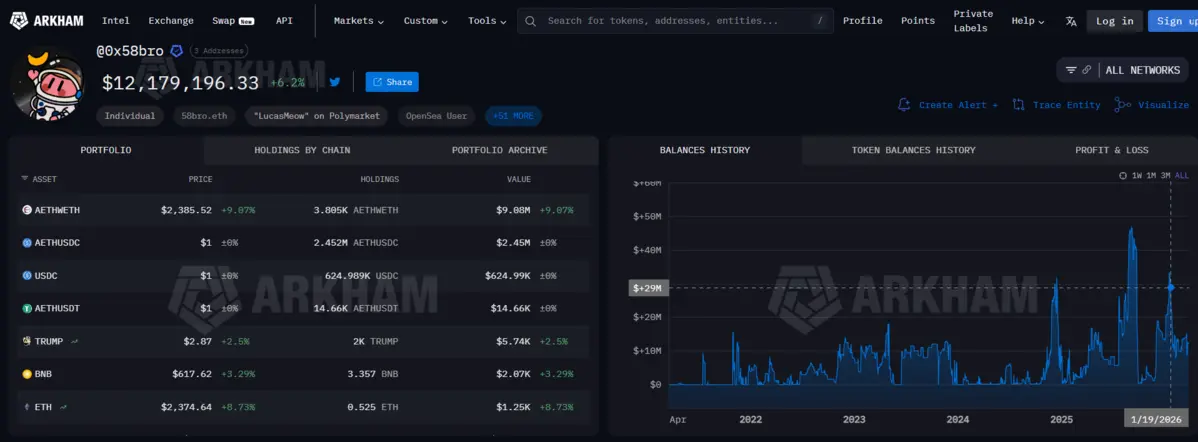Click the Trace Entity link
The height and width of the screenshot is (442, 1198).
1057,105
